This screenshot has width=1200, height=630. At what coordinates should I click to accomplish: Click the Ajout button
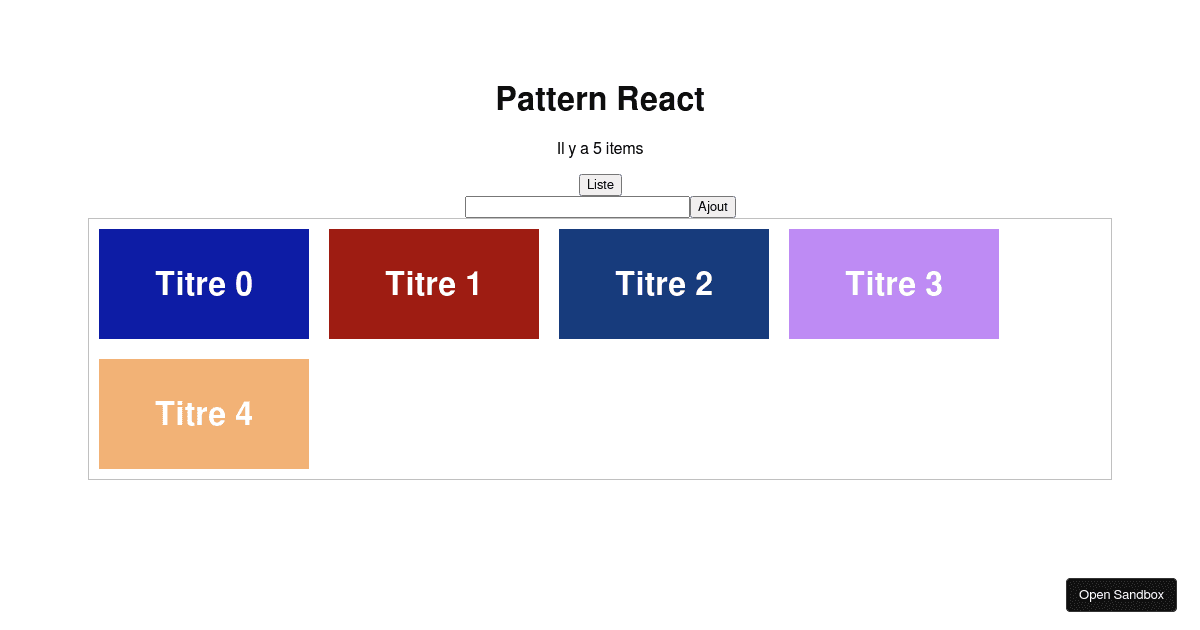713,207
